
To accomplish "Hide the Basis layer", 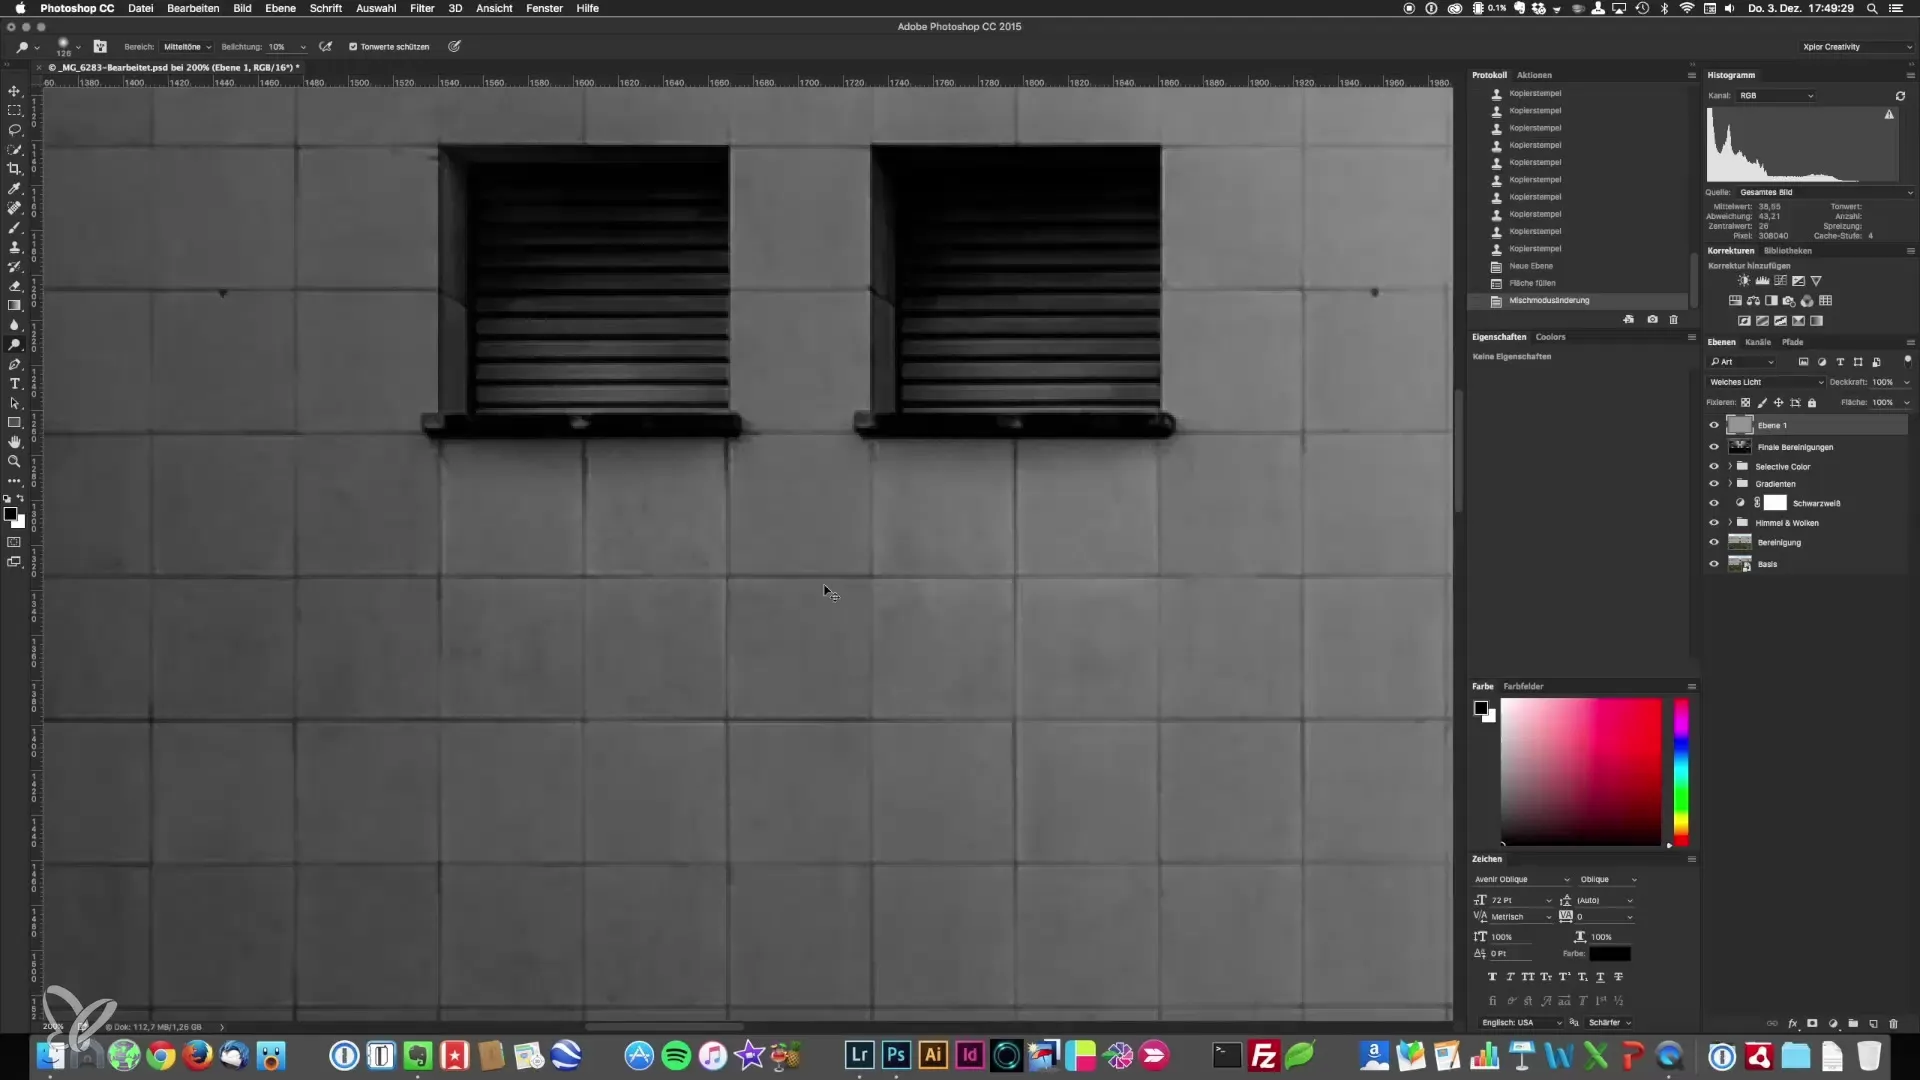I will (x=1714, y=564).
